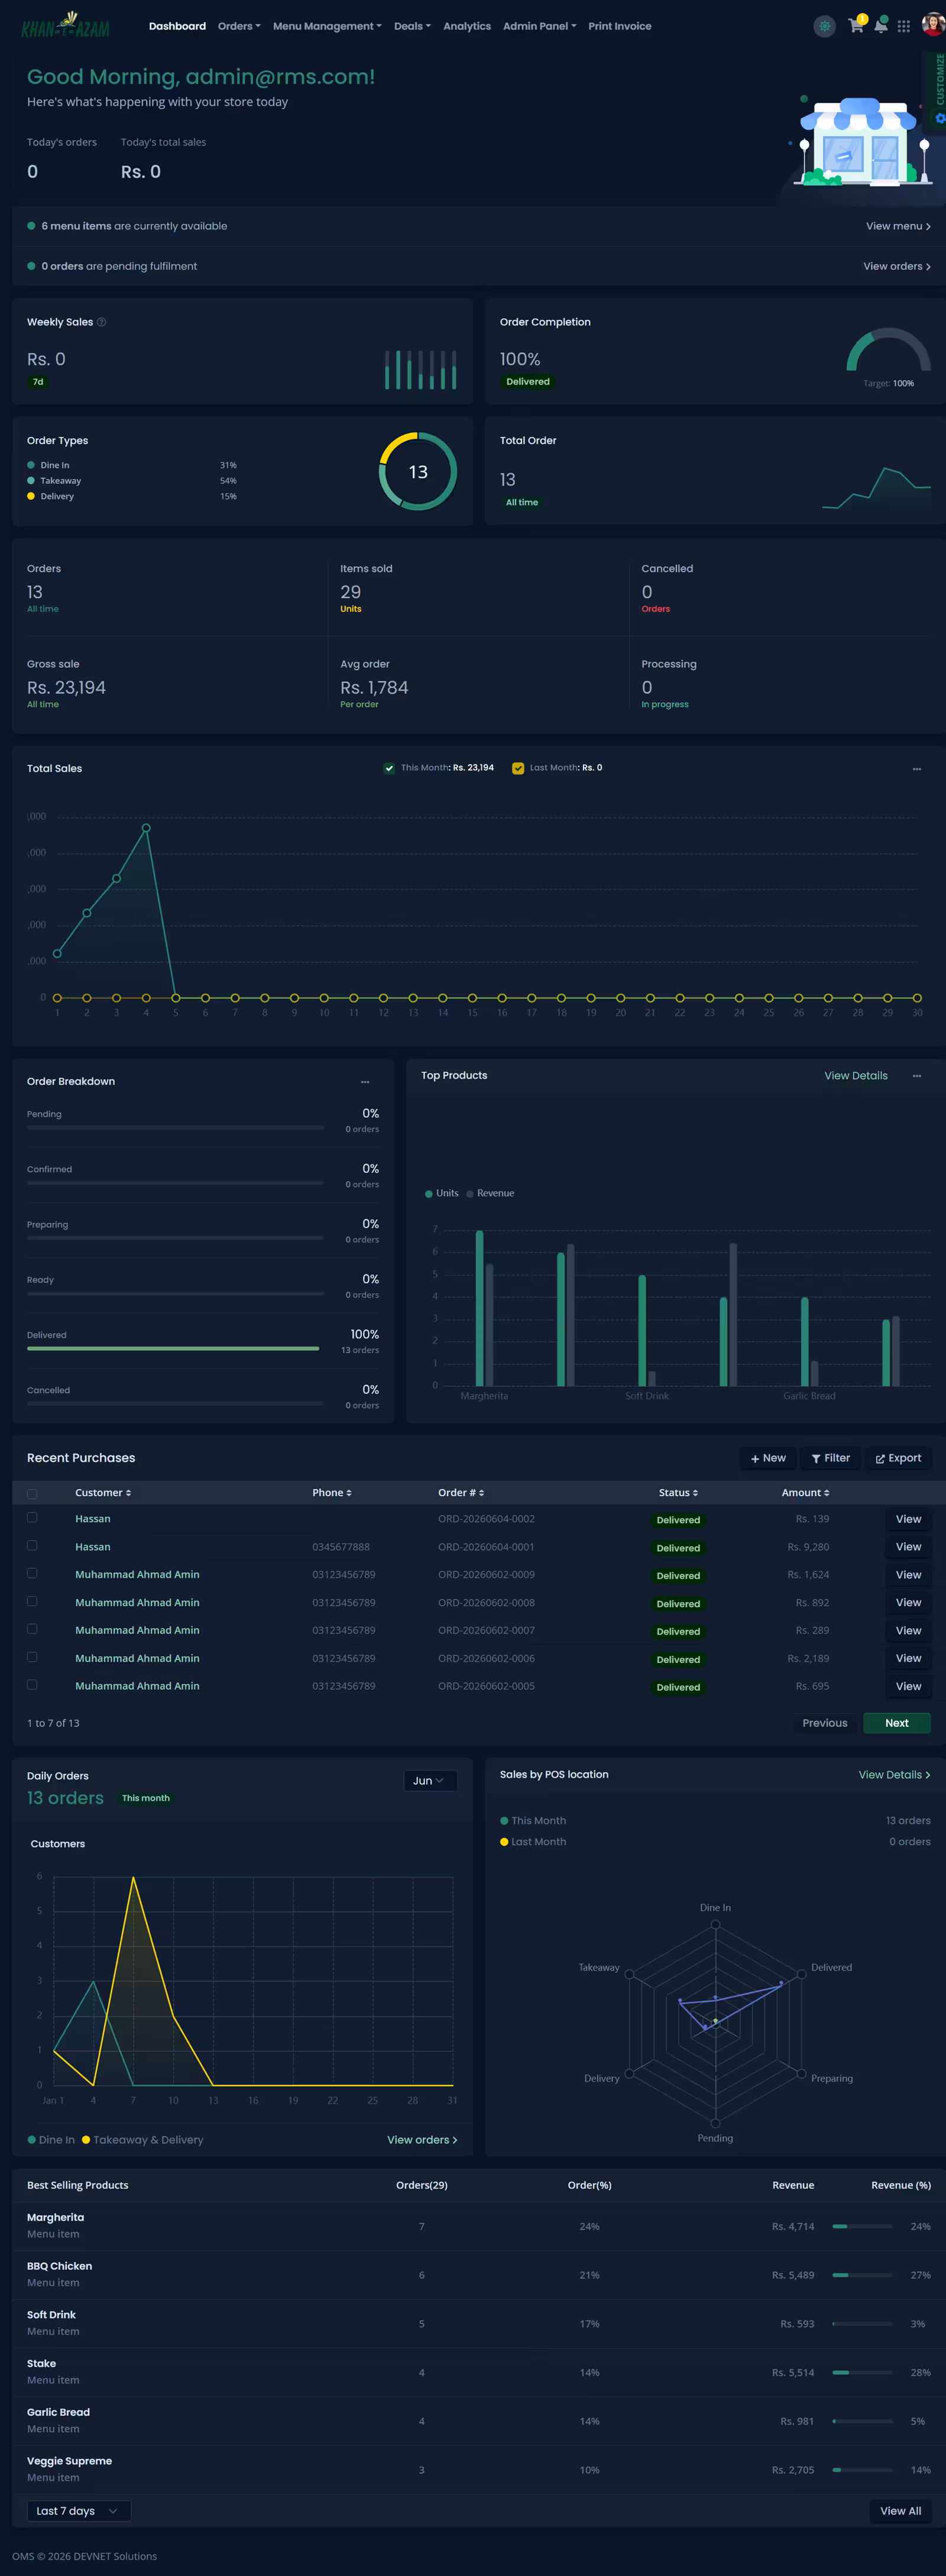Click the Weekly Sales help icon
This screenshot has height=2576, width=946.
[101, 322]
